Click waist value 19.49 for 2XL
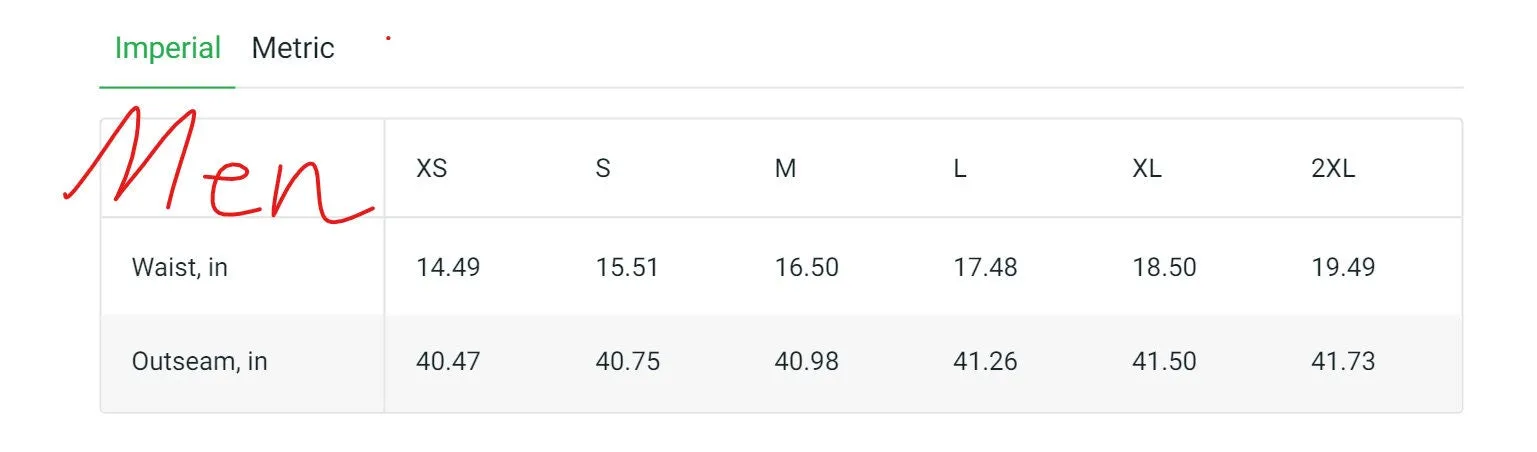The width and height of the screenshot is (1537, 452). click(x=1343, y=268)
